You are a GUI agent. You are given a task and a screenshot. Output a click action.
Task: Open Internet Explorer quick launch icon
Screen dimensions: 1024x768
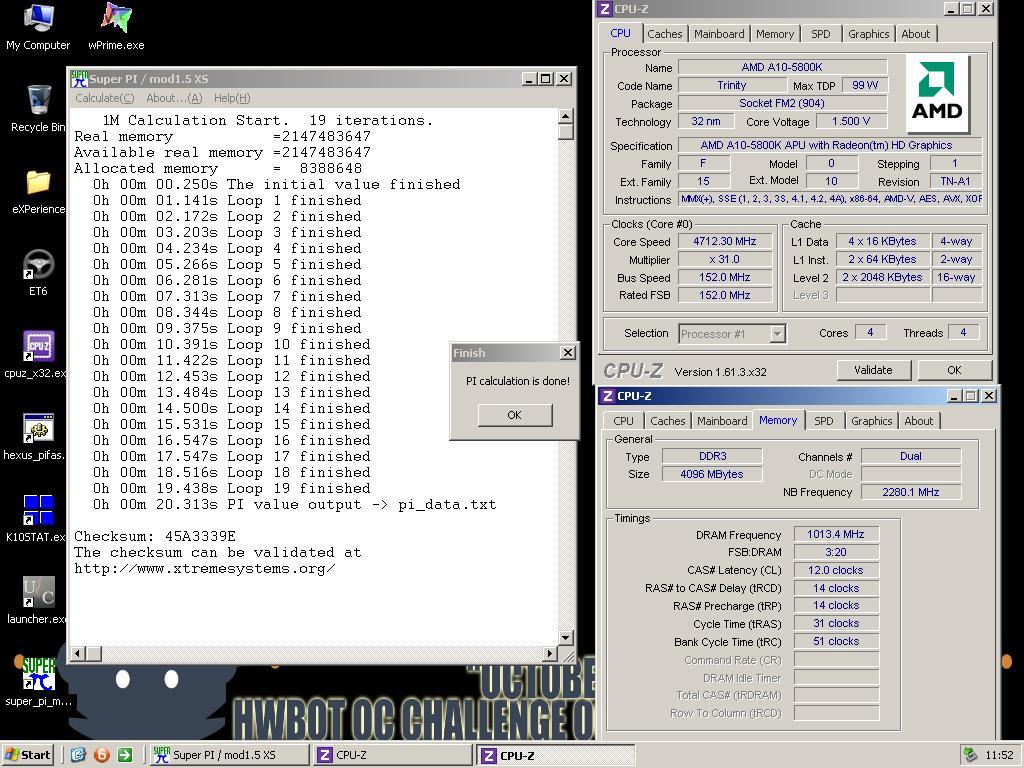pyautogui.click(x=78, y=755)
